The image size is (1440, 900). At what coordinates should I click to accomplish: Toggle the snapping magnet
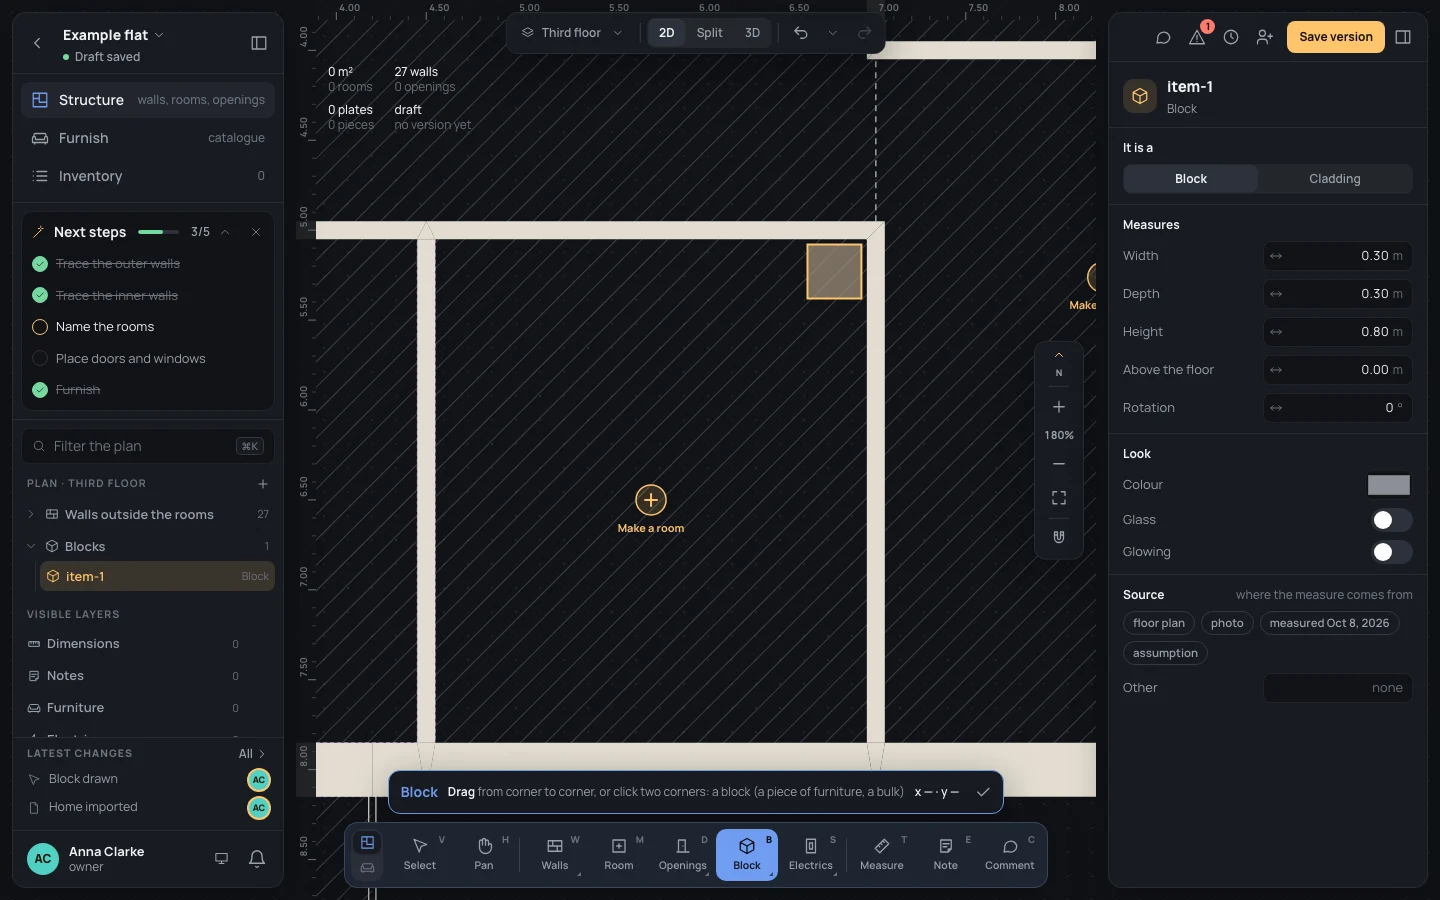pyautogui.click(x=1059, y=537)
